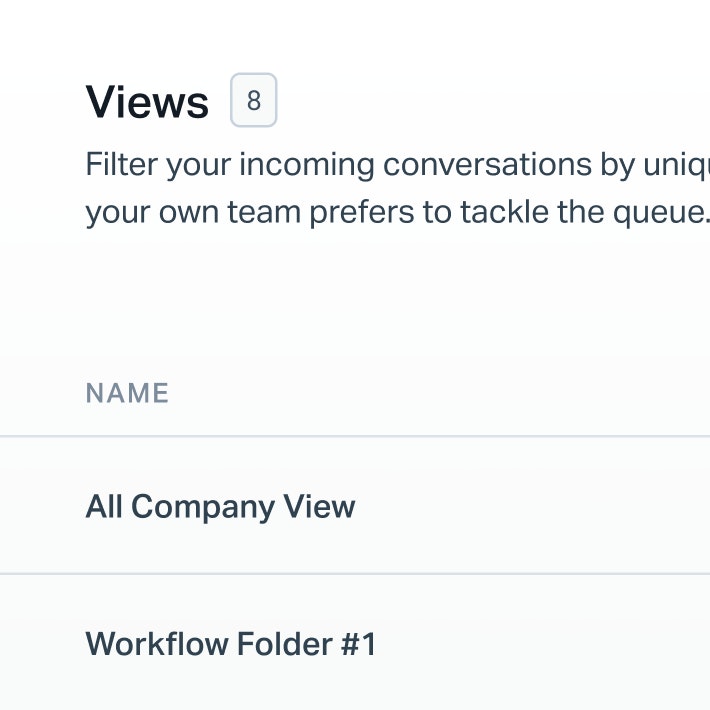Select the All Company View table row
710x710 pixels.
click(500, 506)
